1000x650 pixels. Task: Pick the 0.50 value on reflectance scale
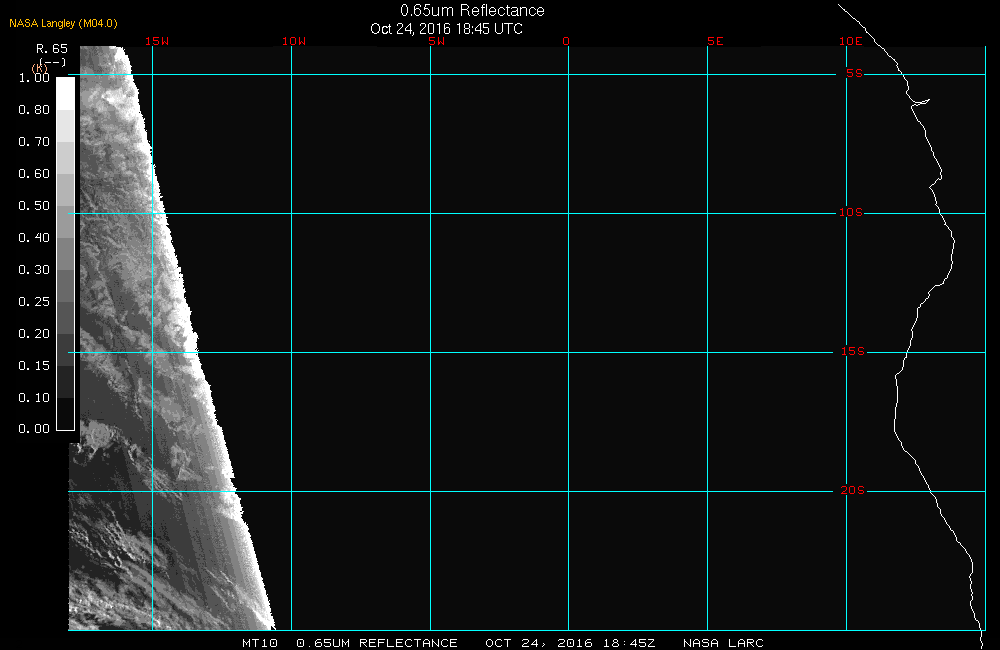tap(34, 206)
